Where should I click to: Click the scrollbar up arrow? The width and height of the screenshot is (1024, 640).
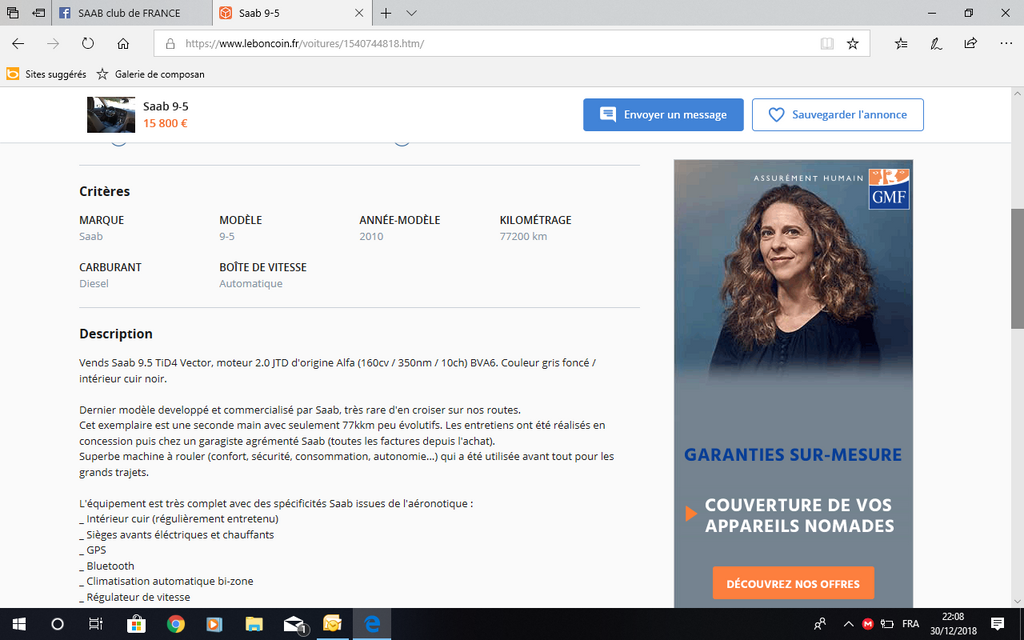pos(1017,93)
